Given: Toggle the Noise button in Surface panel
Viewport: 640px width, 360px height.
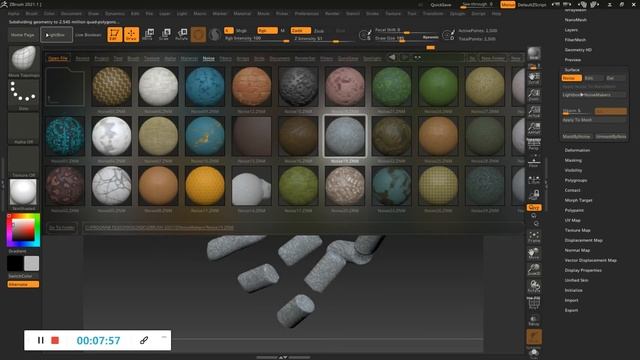Looking at the screenshot, I should tap(571, 78).
